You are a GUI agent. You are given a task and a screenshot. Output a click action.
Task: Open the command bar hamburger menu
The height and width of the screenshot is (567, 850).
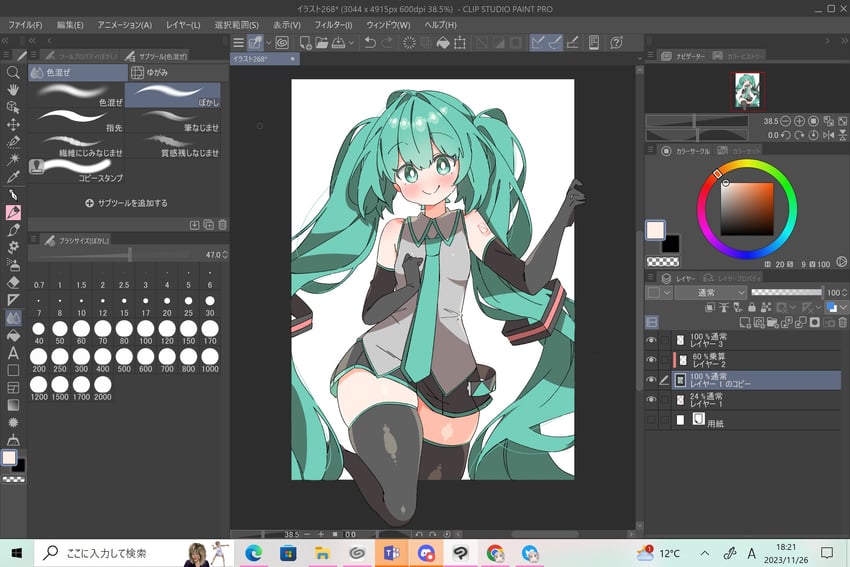(x=238, y=42)
